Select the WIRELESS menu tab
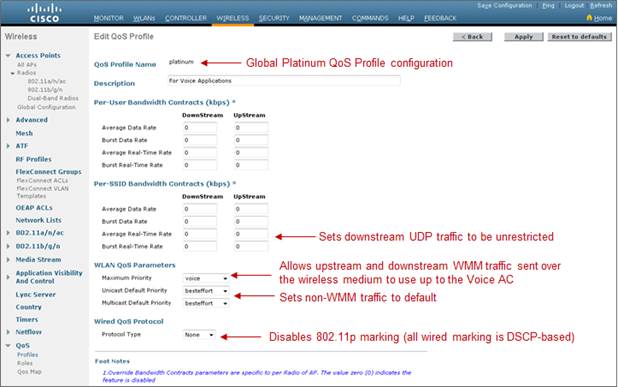Image resolution: width=618 pixels, height=387 pixels. 233,18
